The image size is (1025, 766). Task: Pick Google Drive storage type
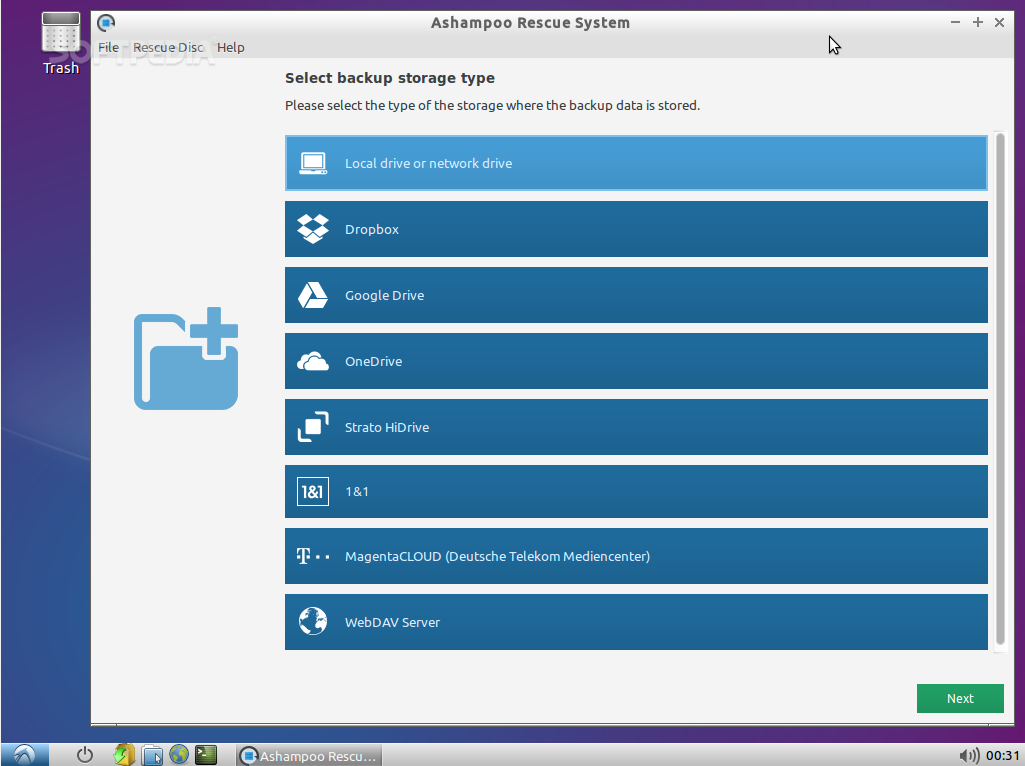636,295
